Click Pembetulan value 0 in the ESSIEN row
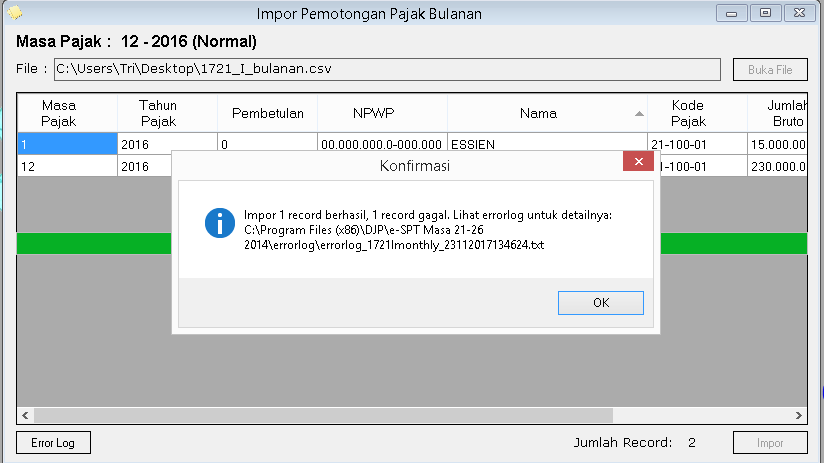Image resolution: width=824 pixels, height=463 pixels. (x=267, y=142)
